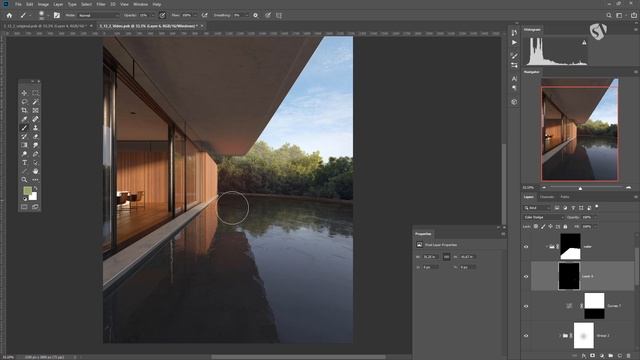Switch to the Channels tab

[547, 197]
